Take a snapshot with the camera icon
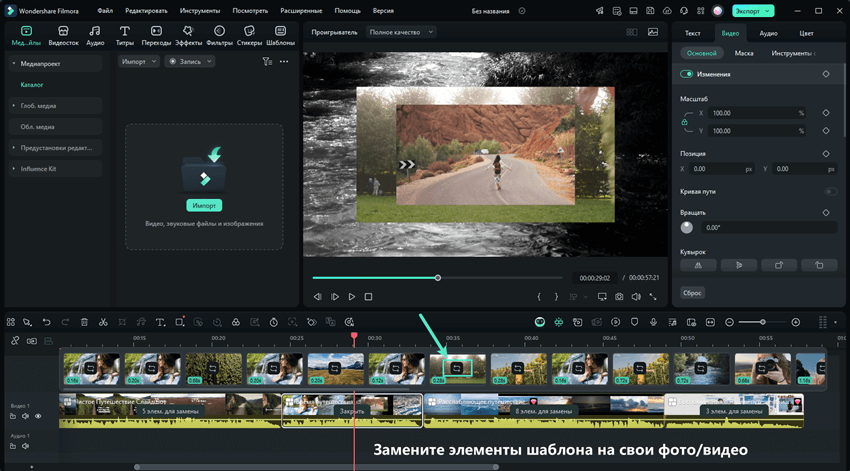Image resolution: width=850 pixels, height=471 pixels. [619, 297]
